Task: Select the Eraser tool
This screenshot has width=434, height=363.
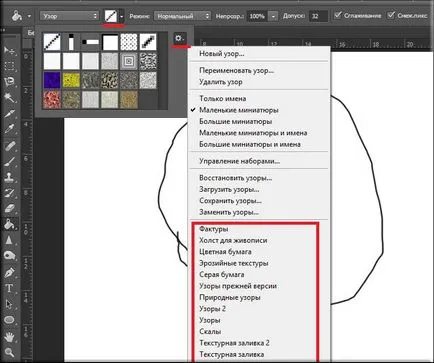Action: 9,209
